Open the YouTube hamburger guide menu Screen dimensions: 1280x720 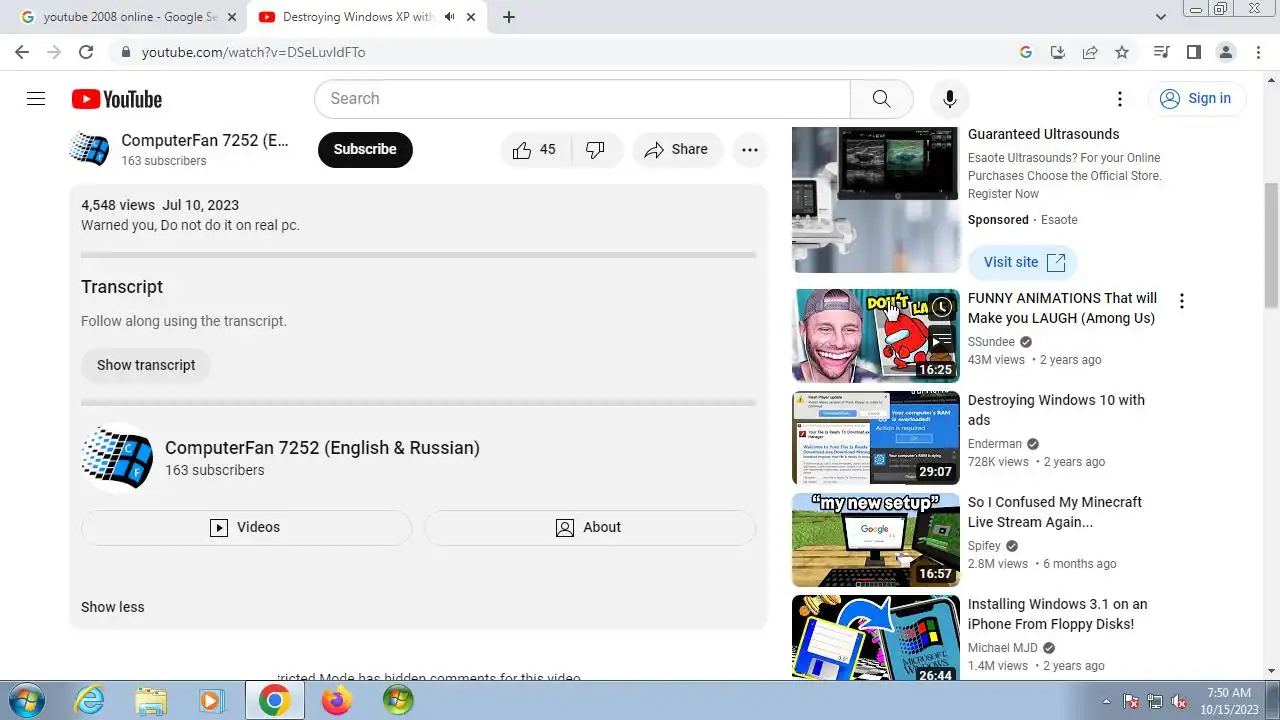coord(36,98)
